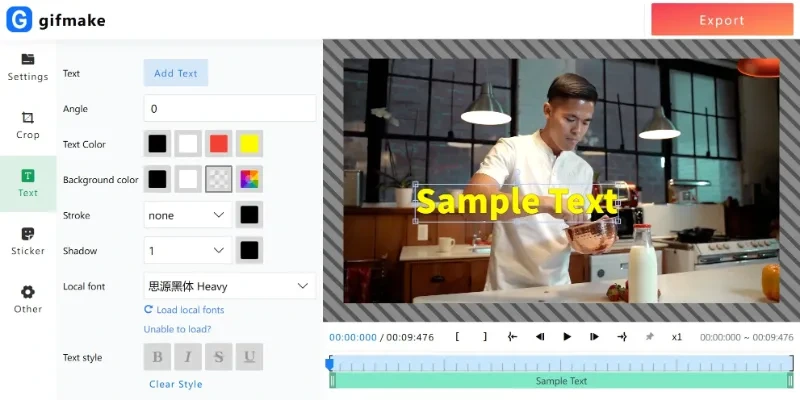Click left handle of Sample Text clip
This screenshot has width=800, height=400.
tap(333, 381)
